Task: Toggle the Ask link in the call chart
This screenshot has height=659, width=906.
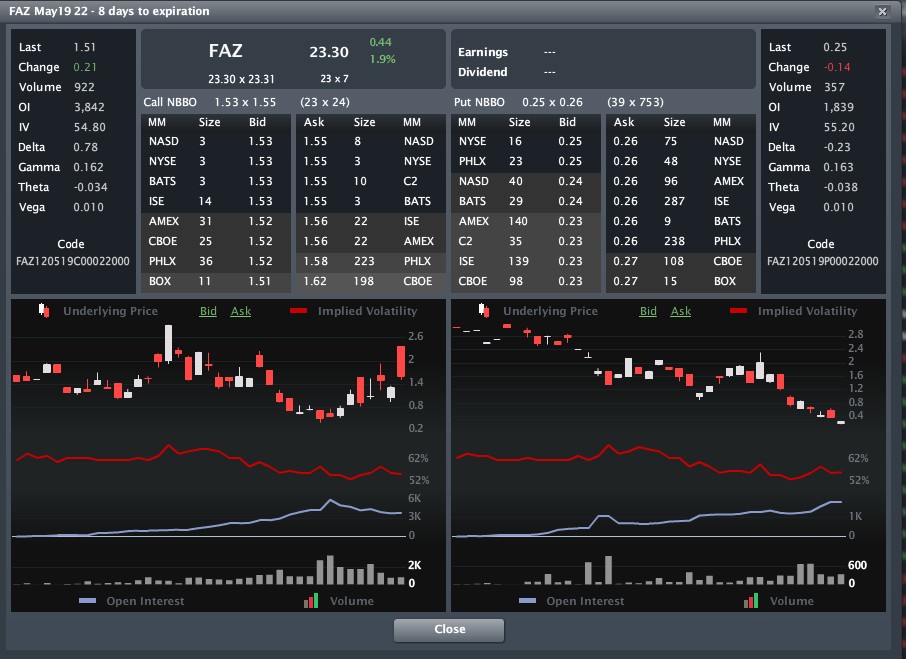Action: coord(241,311)
